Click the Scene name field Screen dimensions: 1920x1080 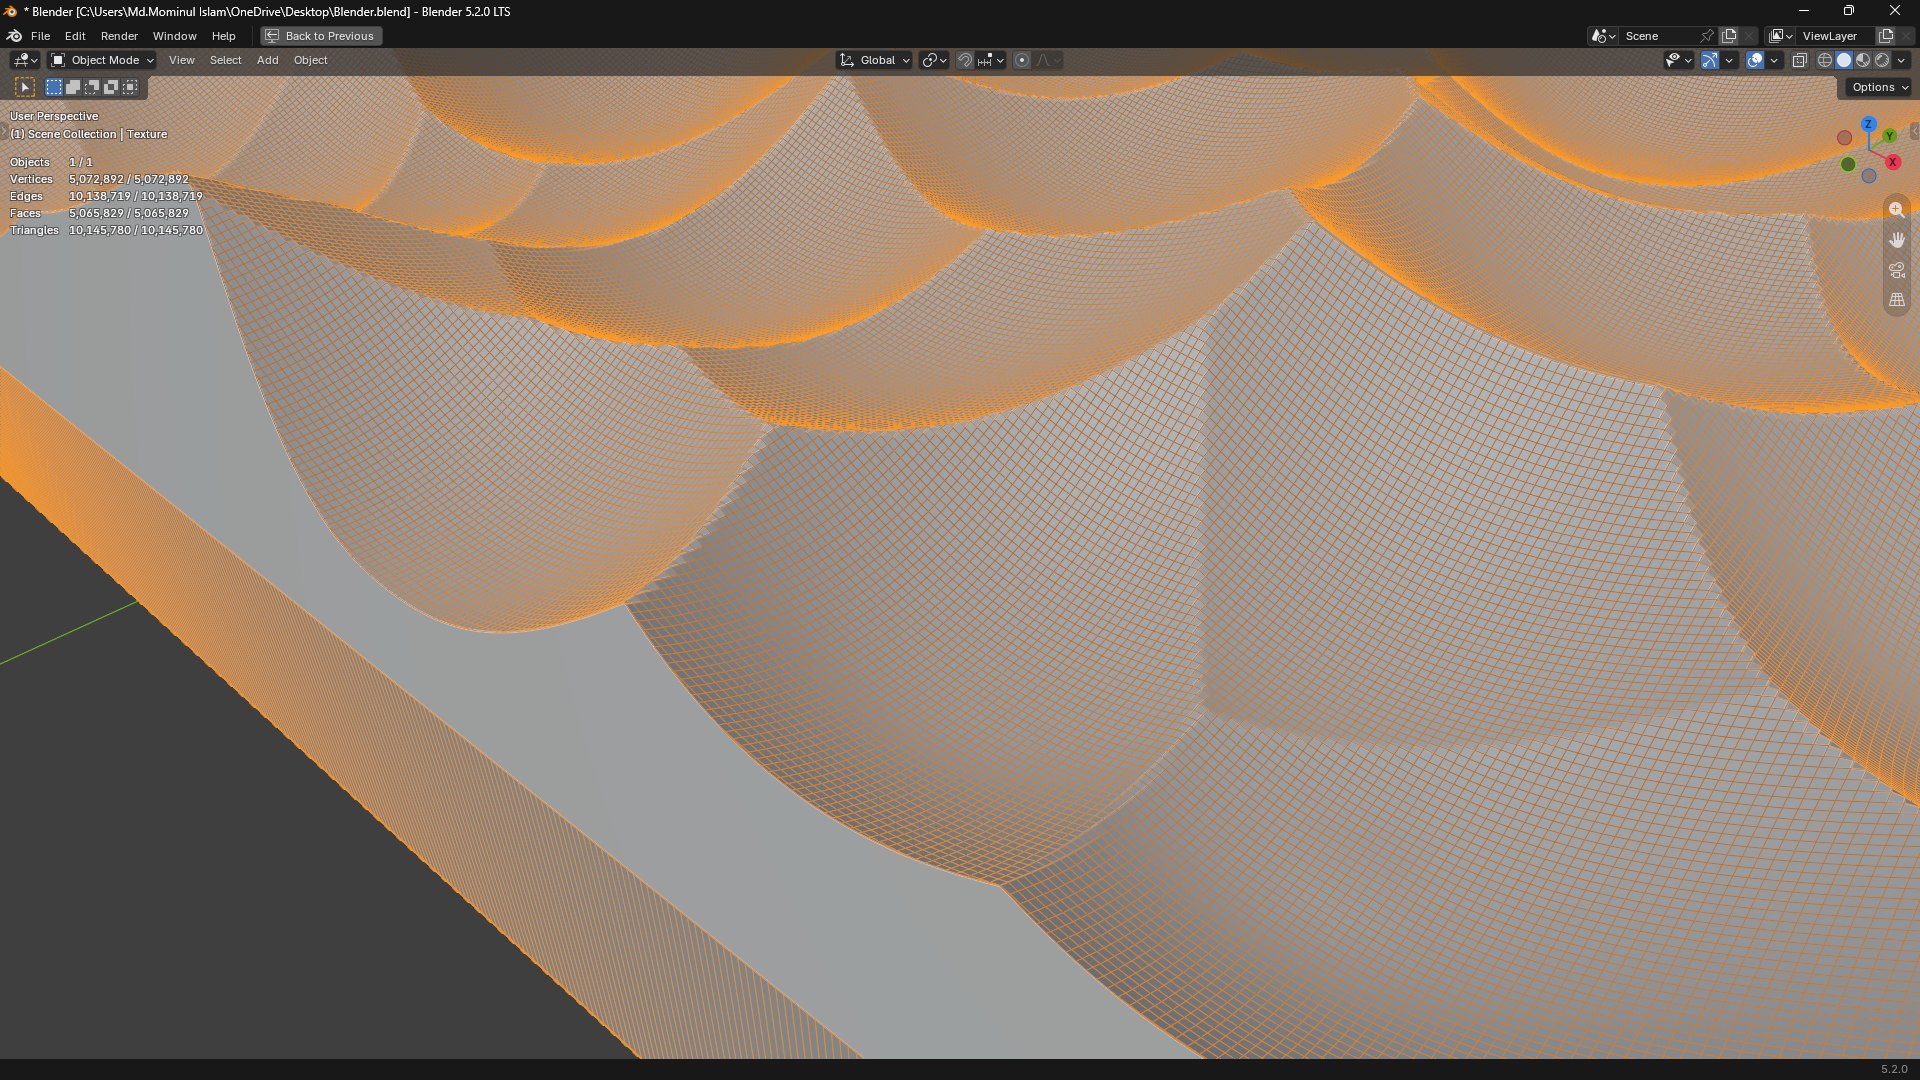tap(1658, 36)
